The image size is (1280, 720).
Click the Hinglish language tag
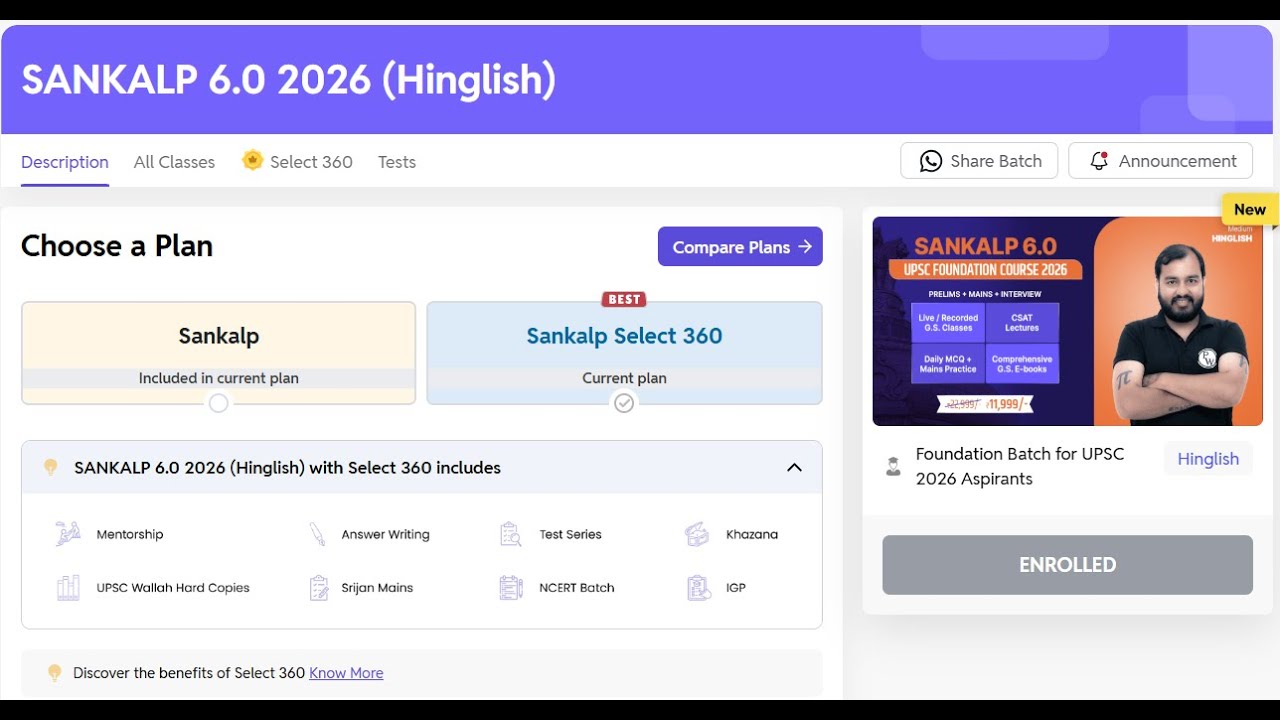pos(1208,459)
